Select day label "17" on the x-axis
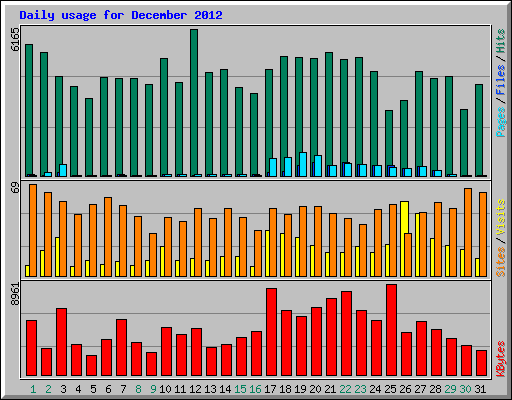Viewport: 512px width, 400px height. (270, 389)
